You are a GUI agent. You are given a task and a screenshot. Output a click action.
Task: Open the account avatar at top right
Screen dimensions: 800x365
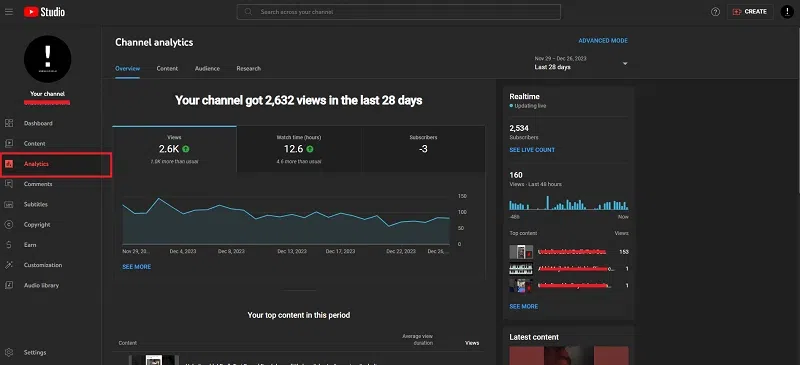(x=787, y=12)
